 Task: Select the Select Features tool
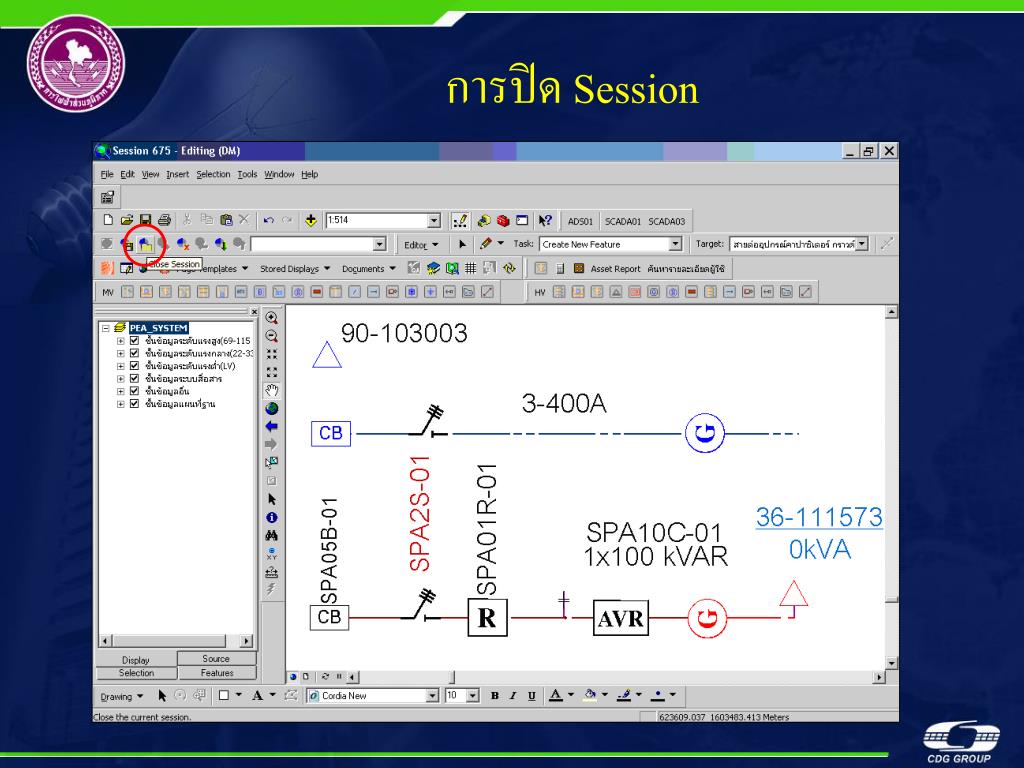(x=272, y=462)
